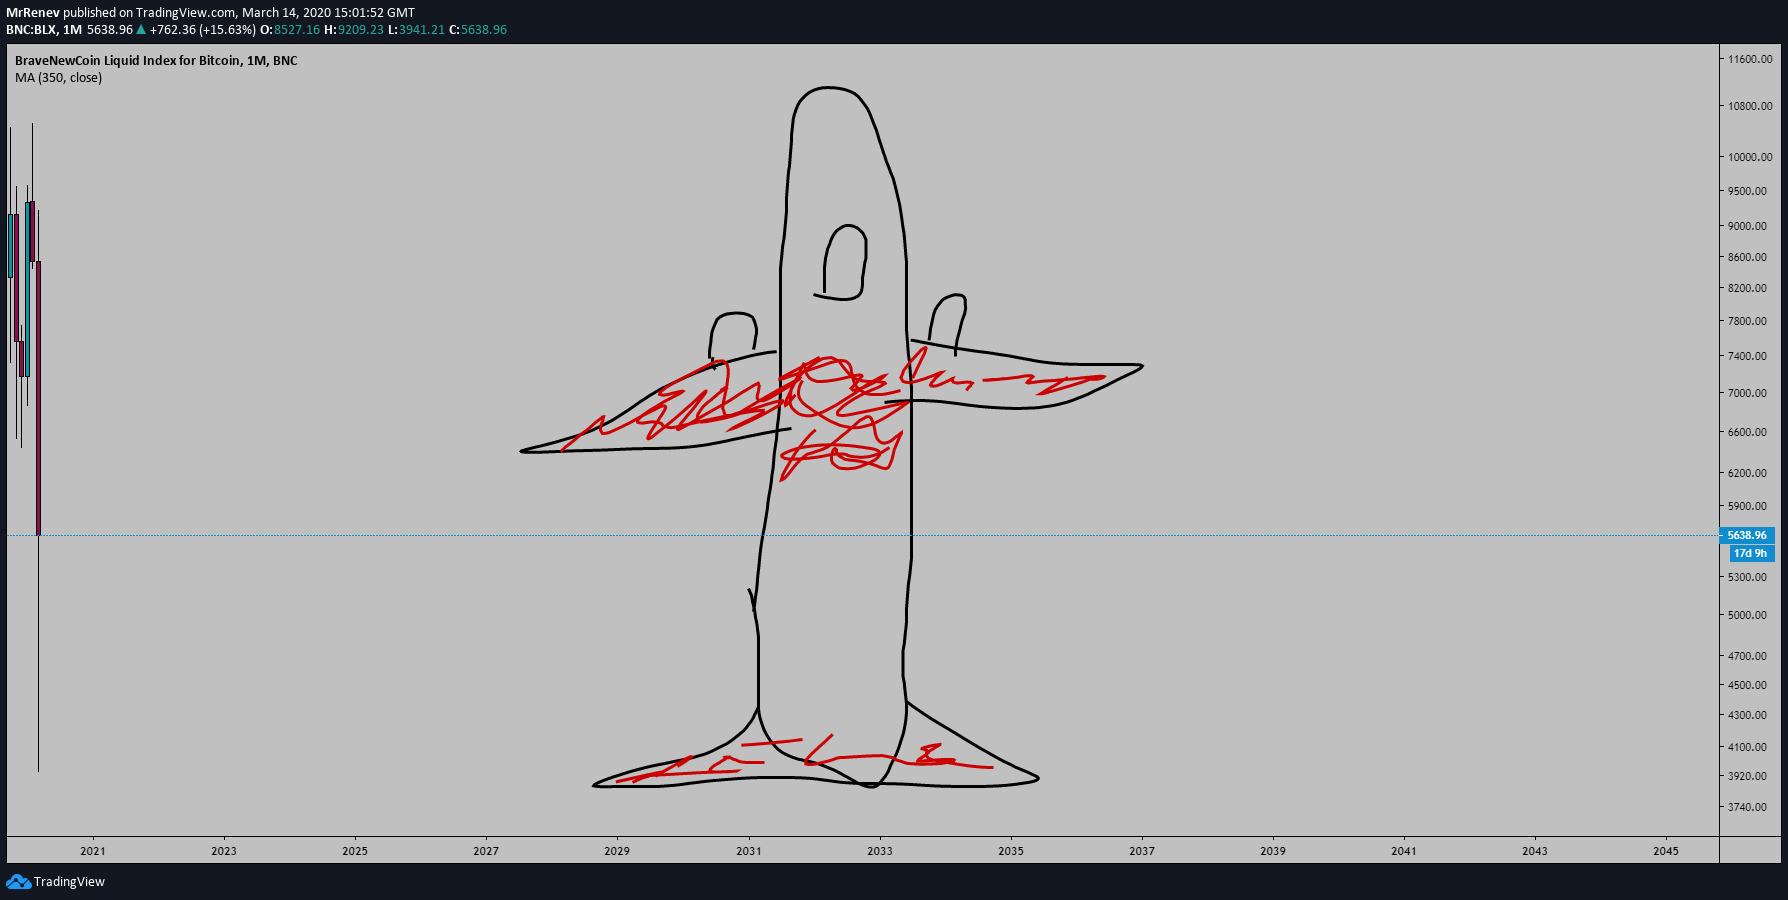The height and width of the screenshot is (900, 1788).
Task: Click the TradingView logo icon
Action: point(18,881)
